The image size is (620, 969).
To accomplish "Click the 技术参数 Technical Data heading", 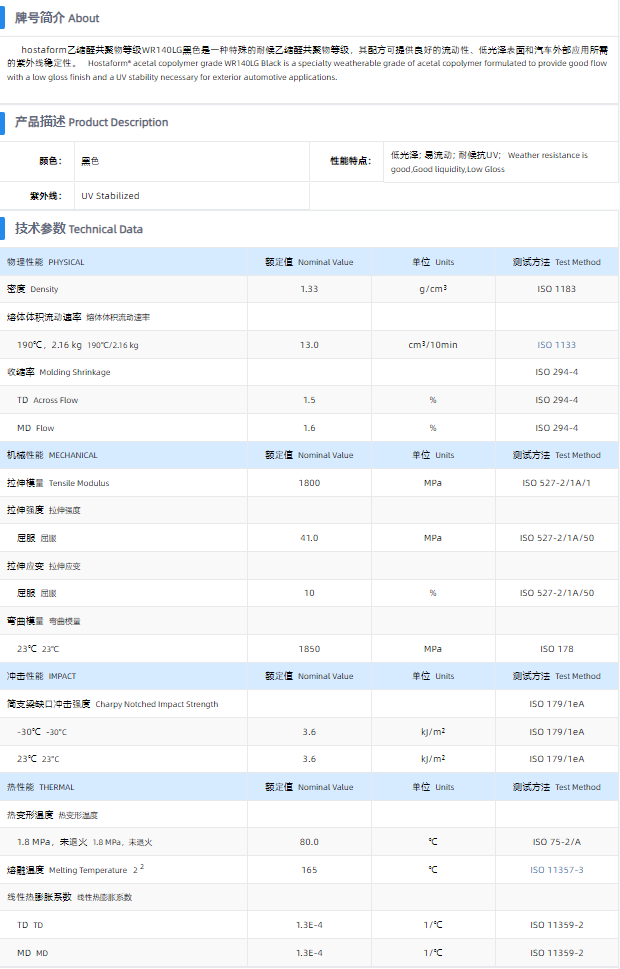I will coord(78,229).
